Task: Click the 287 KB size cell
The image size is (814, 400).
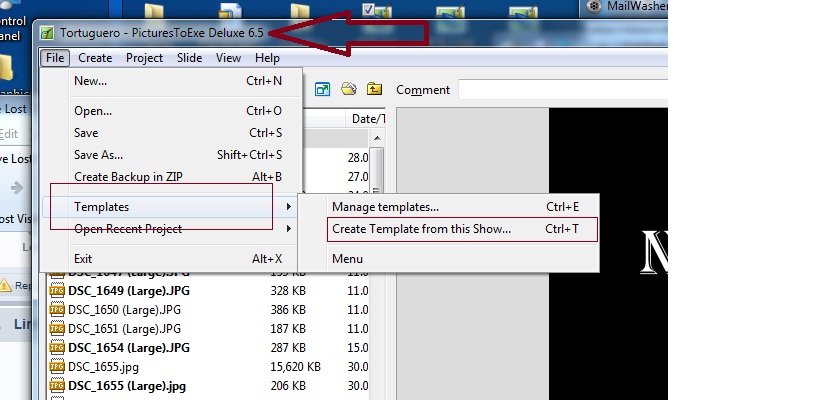Action: tap(288, 347)
